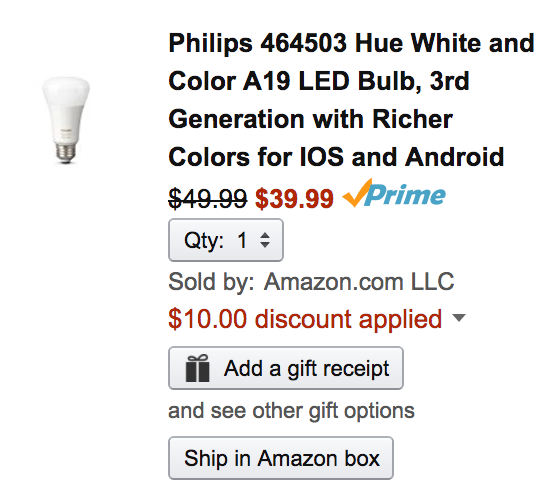Click the Add a gift receipt button
This screenshot has height=498, width=546.
click(286, 368)
